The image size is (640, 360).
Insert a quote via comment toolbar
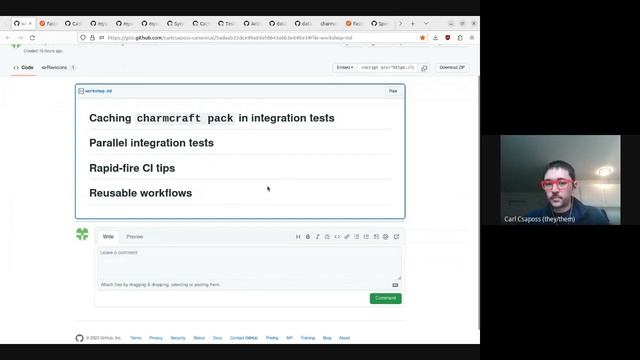[327, 237]
